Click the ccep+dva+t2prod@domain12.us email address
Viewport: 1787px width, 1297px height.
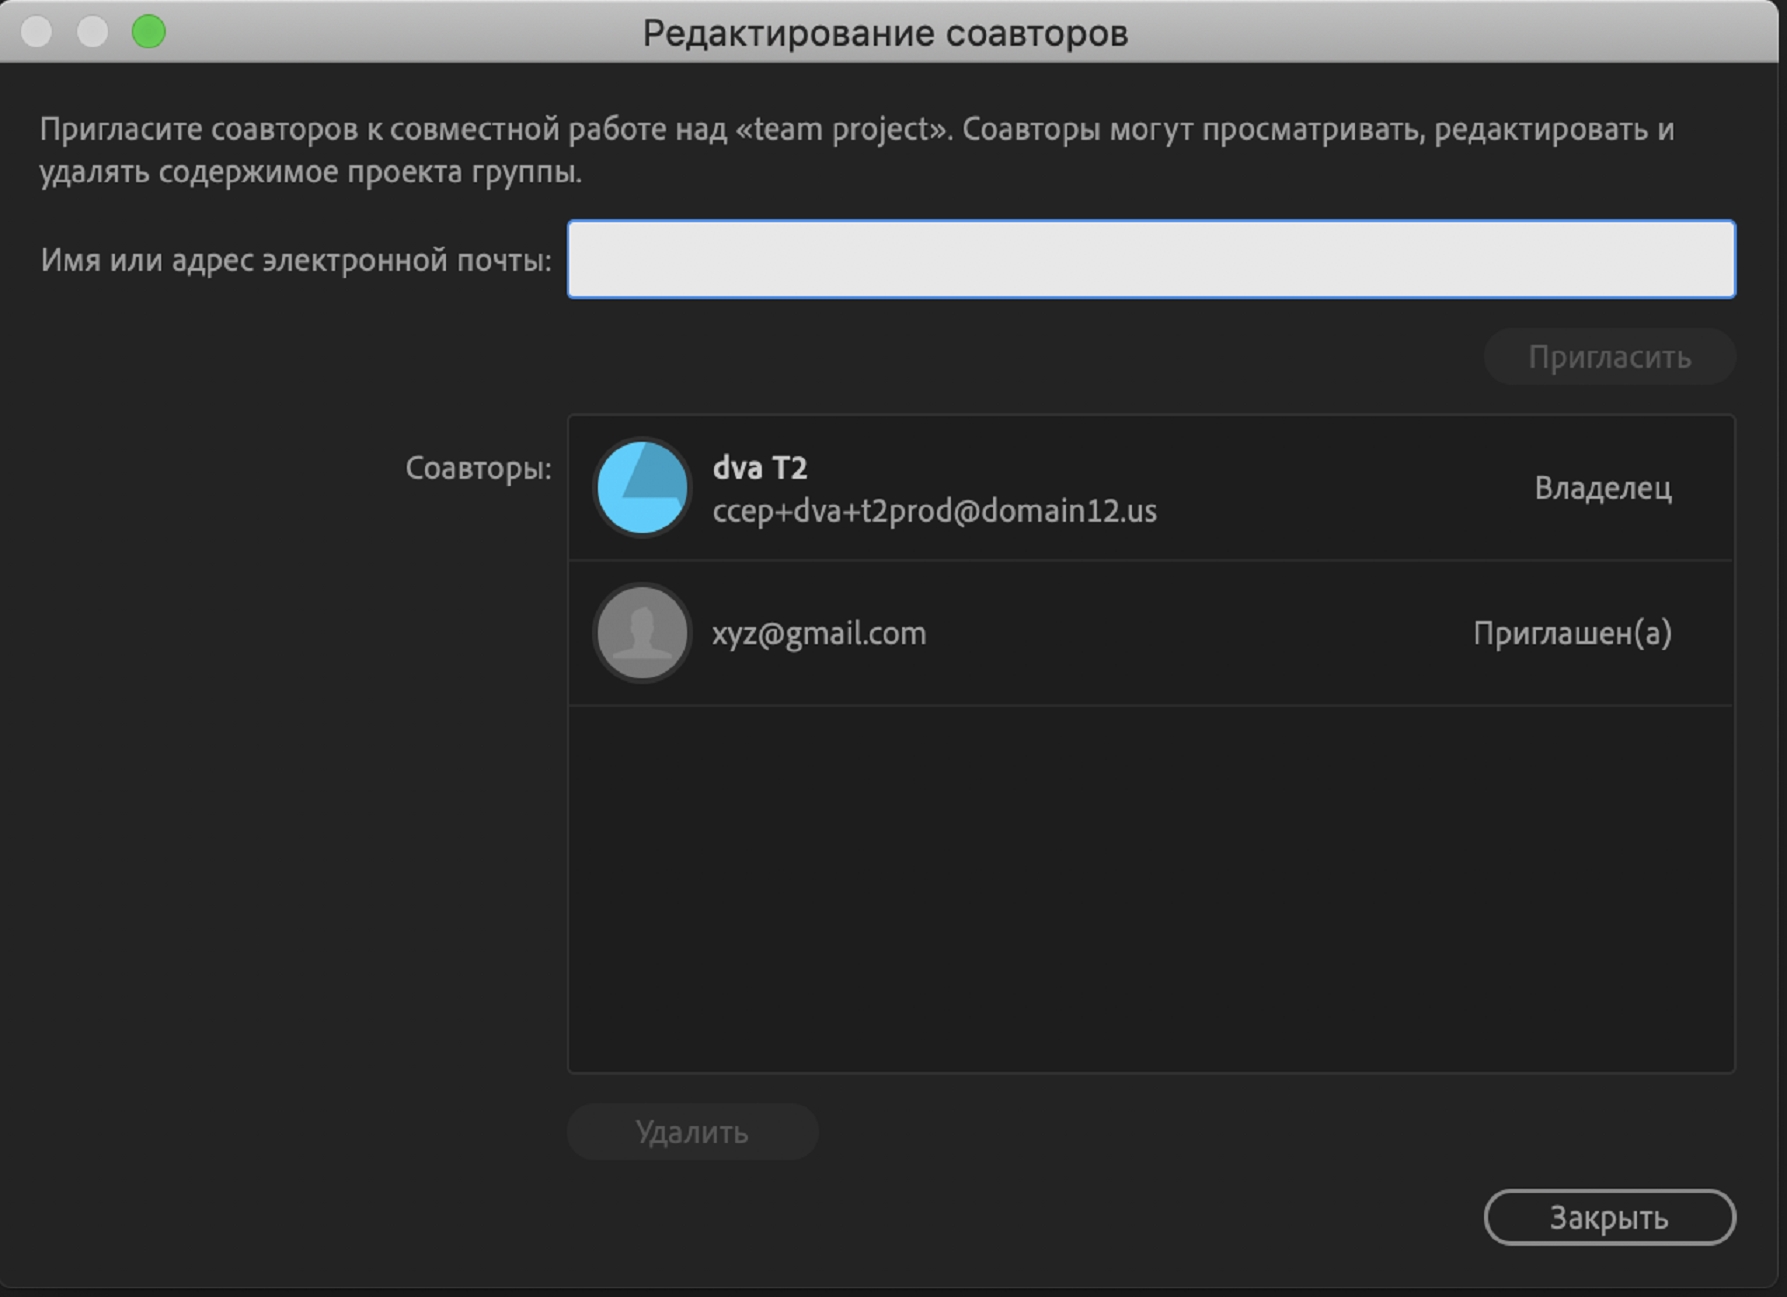[x=934, y=511]
